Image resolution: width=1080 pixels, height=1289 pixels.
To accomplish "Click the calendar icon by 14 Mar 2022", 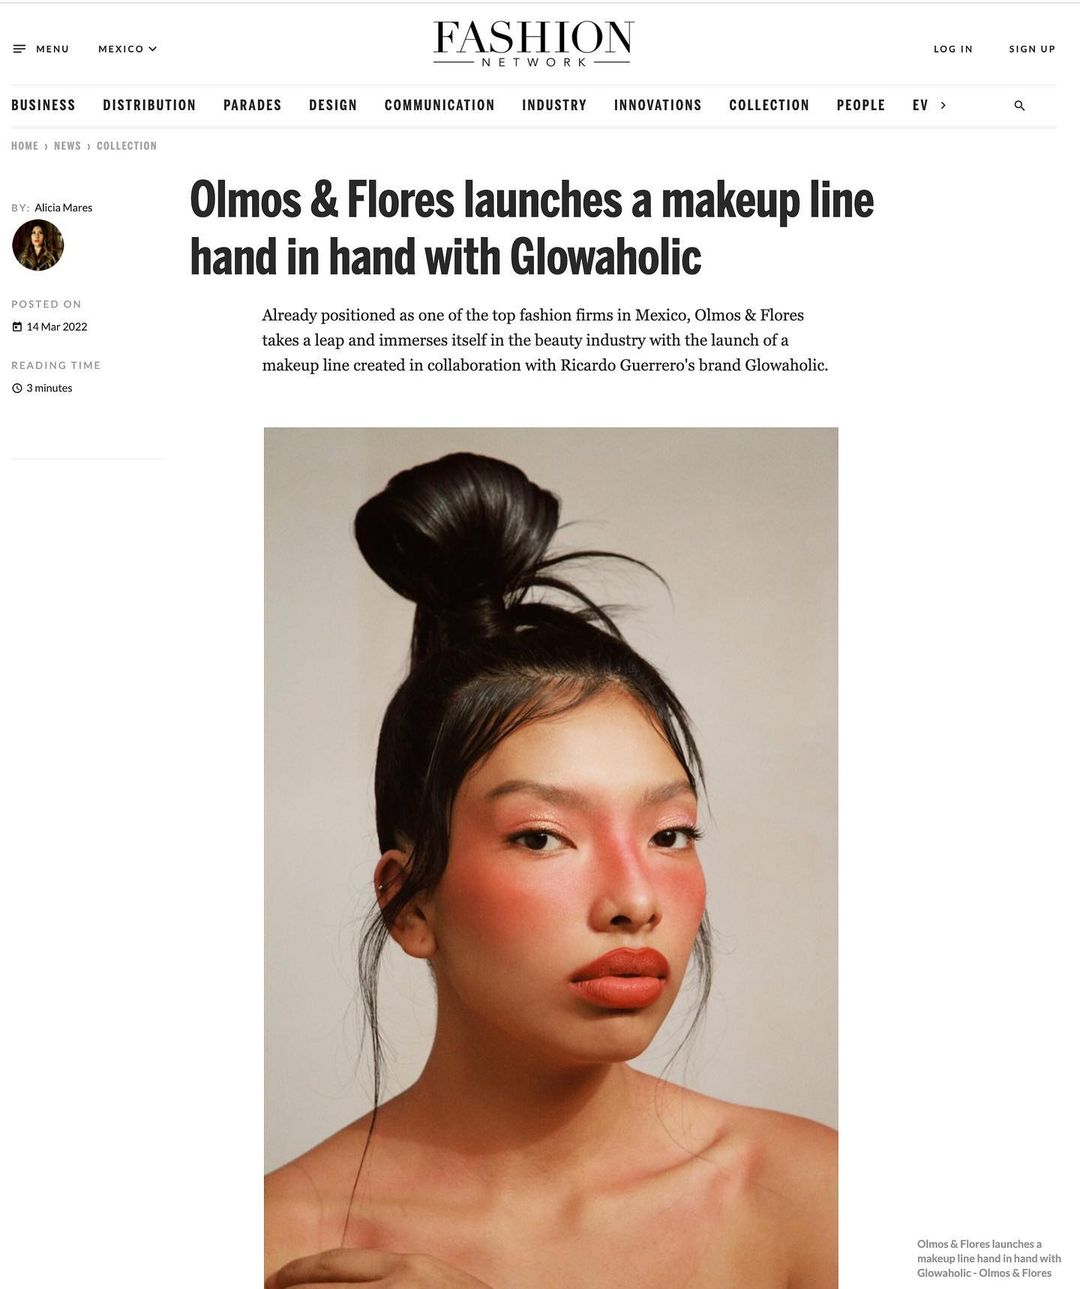I will [x=17, y=327].
